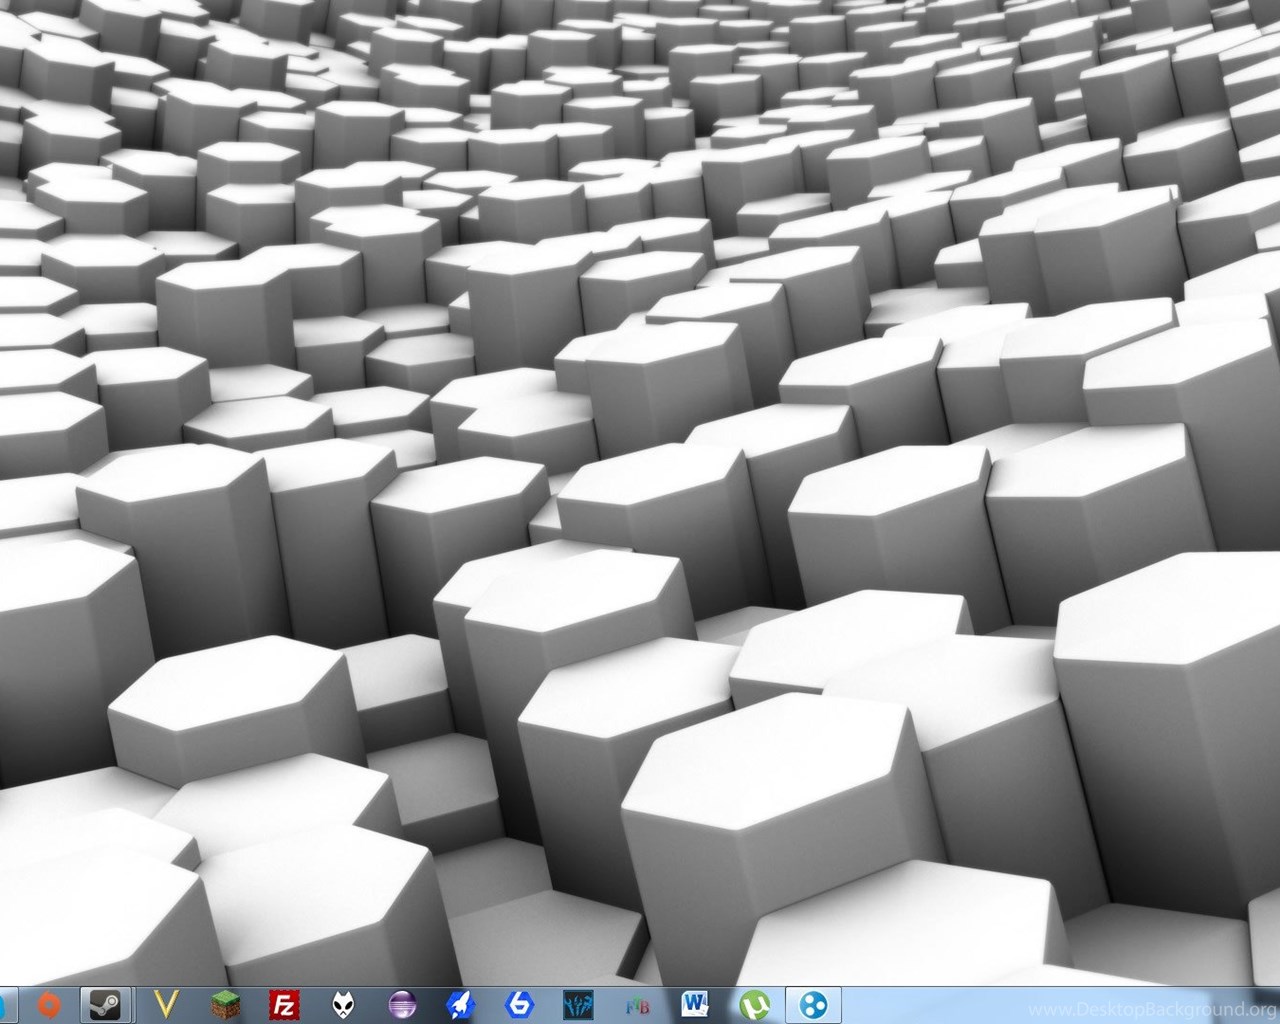
Task: Click an empty area of the taskbar
Action: click(x=930, y=1004)
